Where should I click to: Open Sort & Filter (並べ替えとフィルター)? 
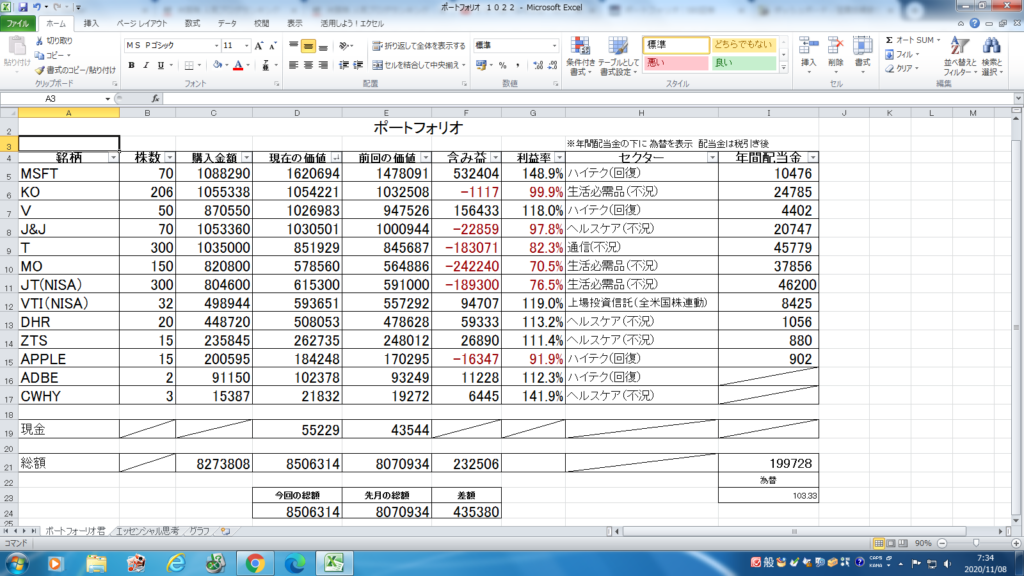(959, 56)
